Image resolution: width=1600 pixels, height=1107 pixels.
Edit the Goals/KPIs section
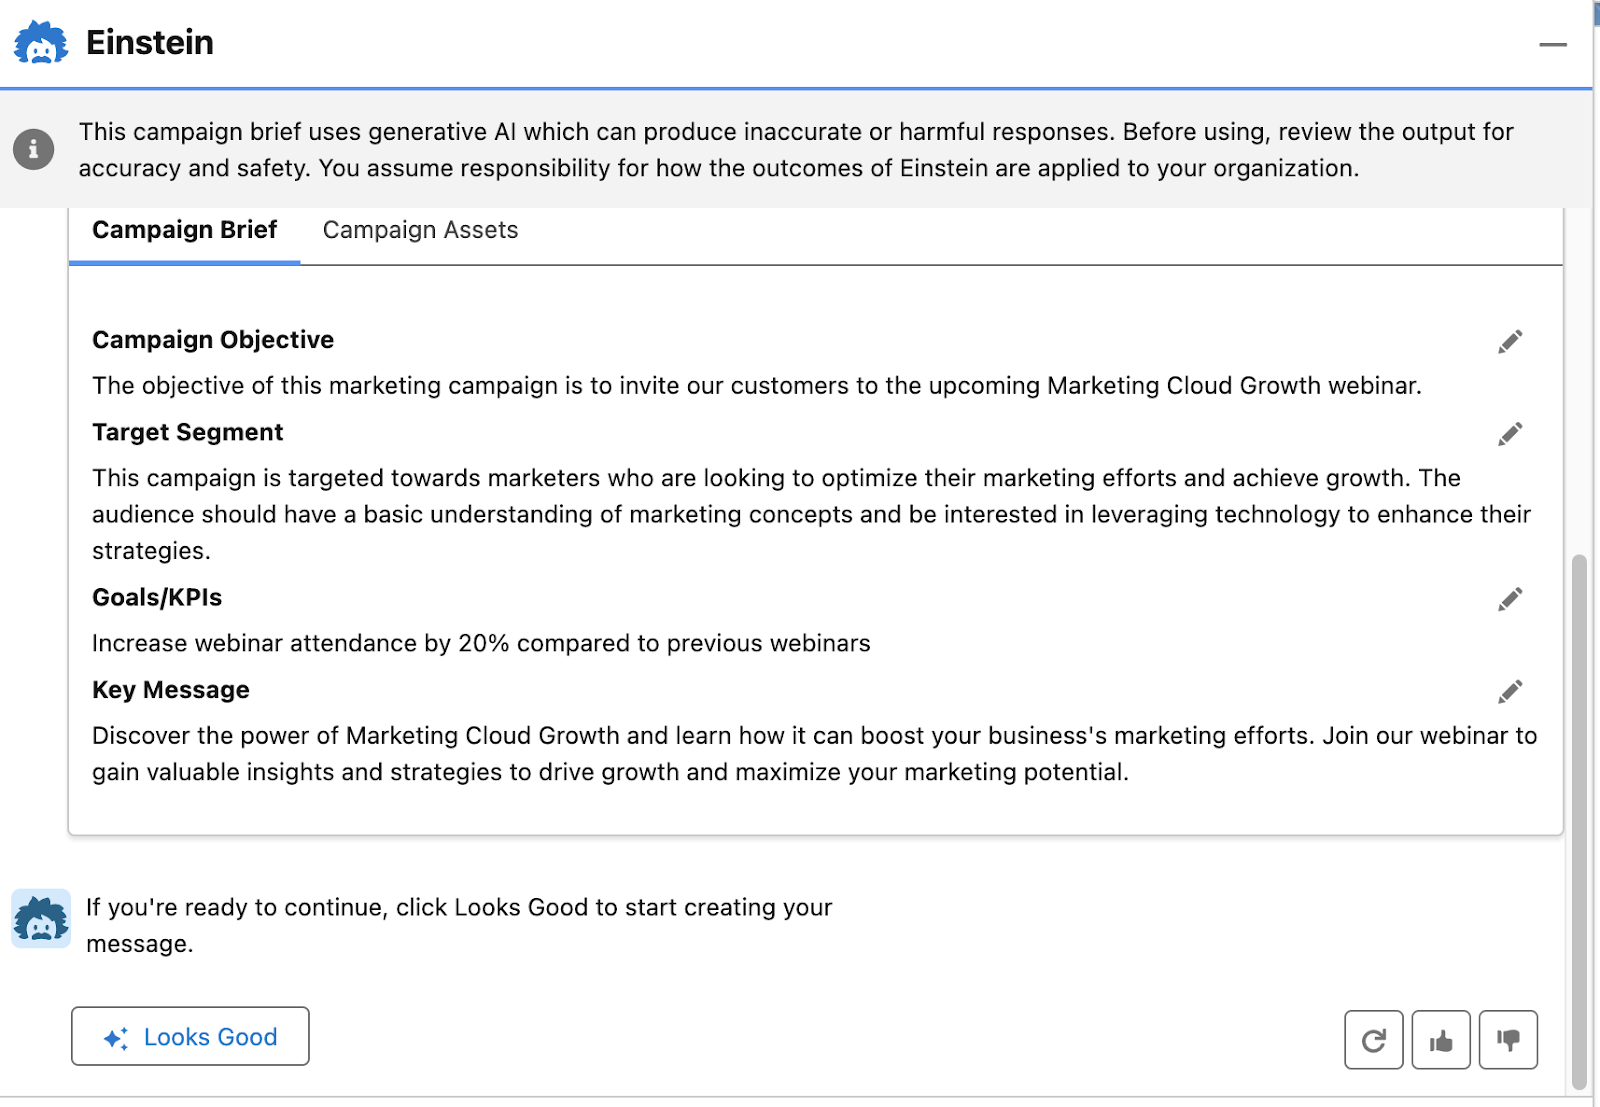(1510, 599)
